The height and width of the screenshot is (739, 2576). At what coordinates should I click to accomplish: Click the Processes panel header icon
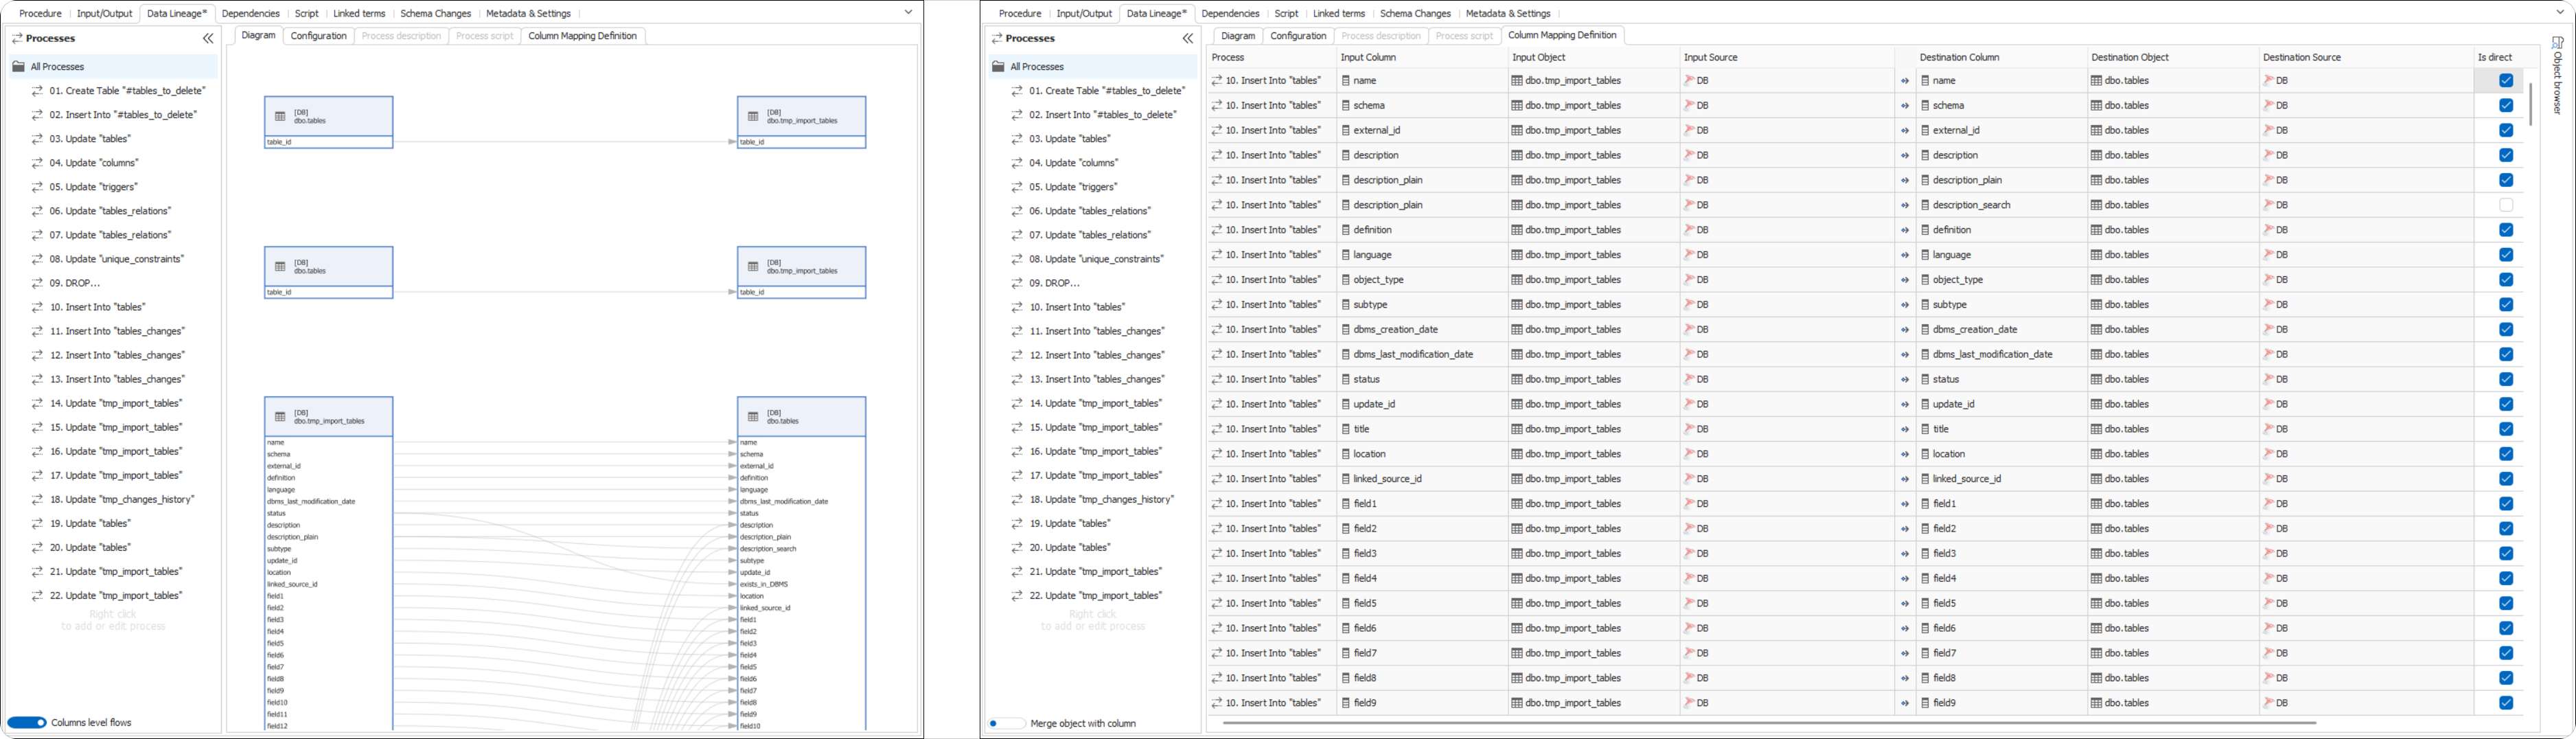(17, 38)
